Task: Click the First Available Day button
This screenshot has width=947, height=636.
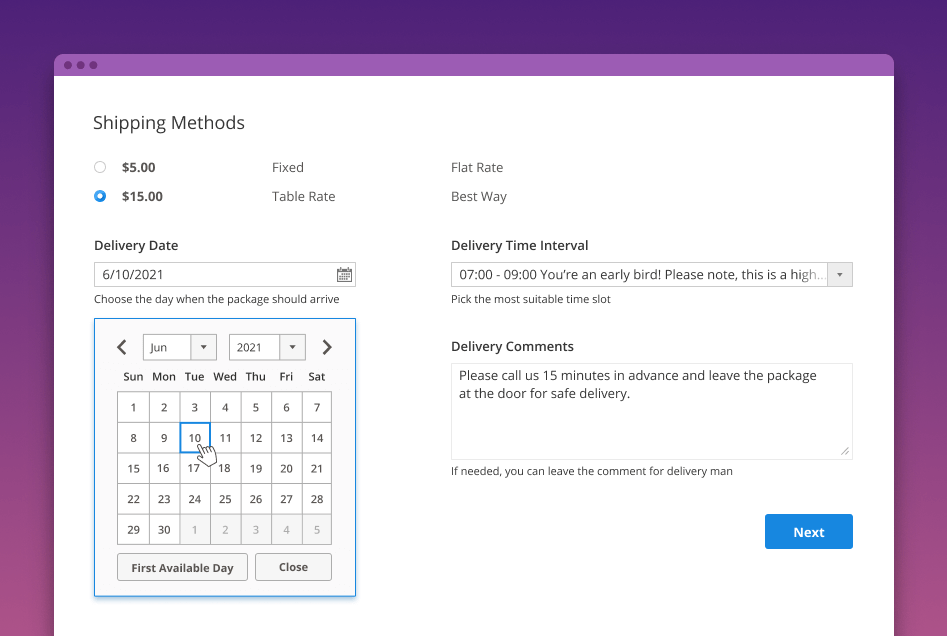Action: click(182, 567)
